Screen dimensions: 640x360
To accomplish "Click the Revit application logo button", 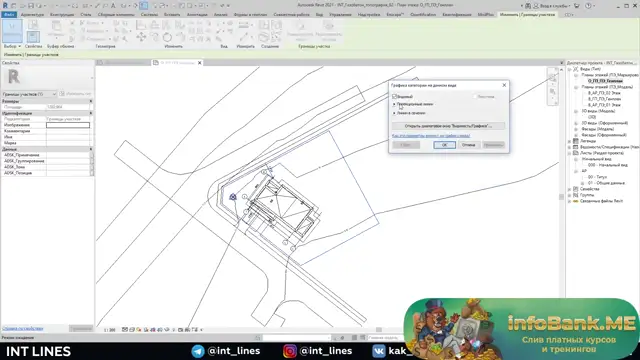I will click(x=5, y=5).
